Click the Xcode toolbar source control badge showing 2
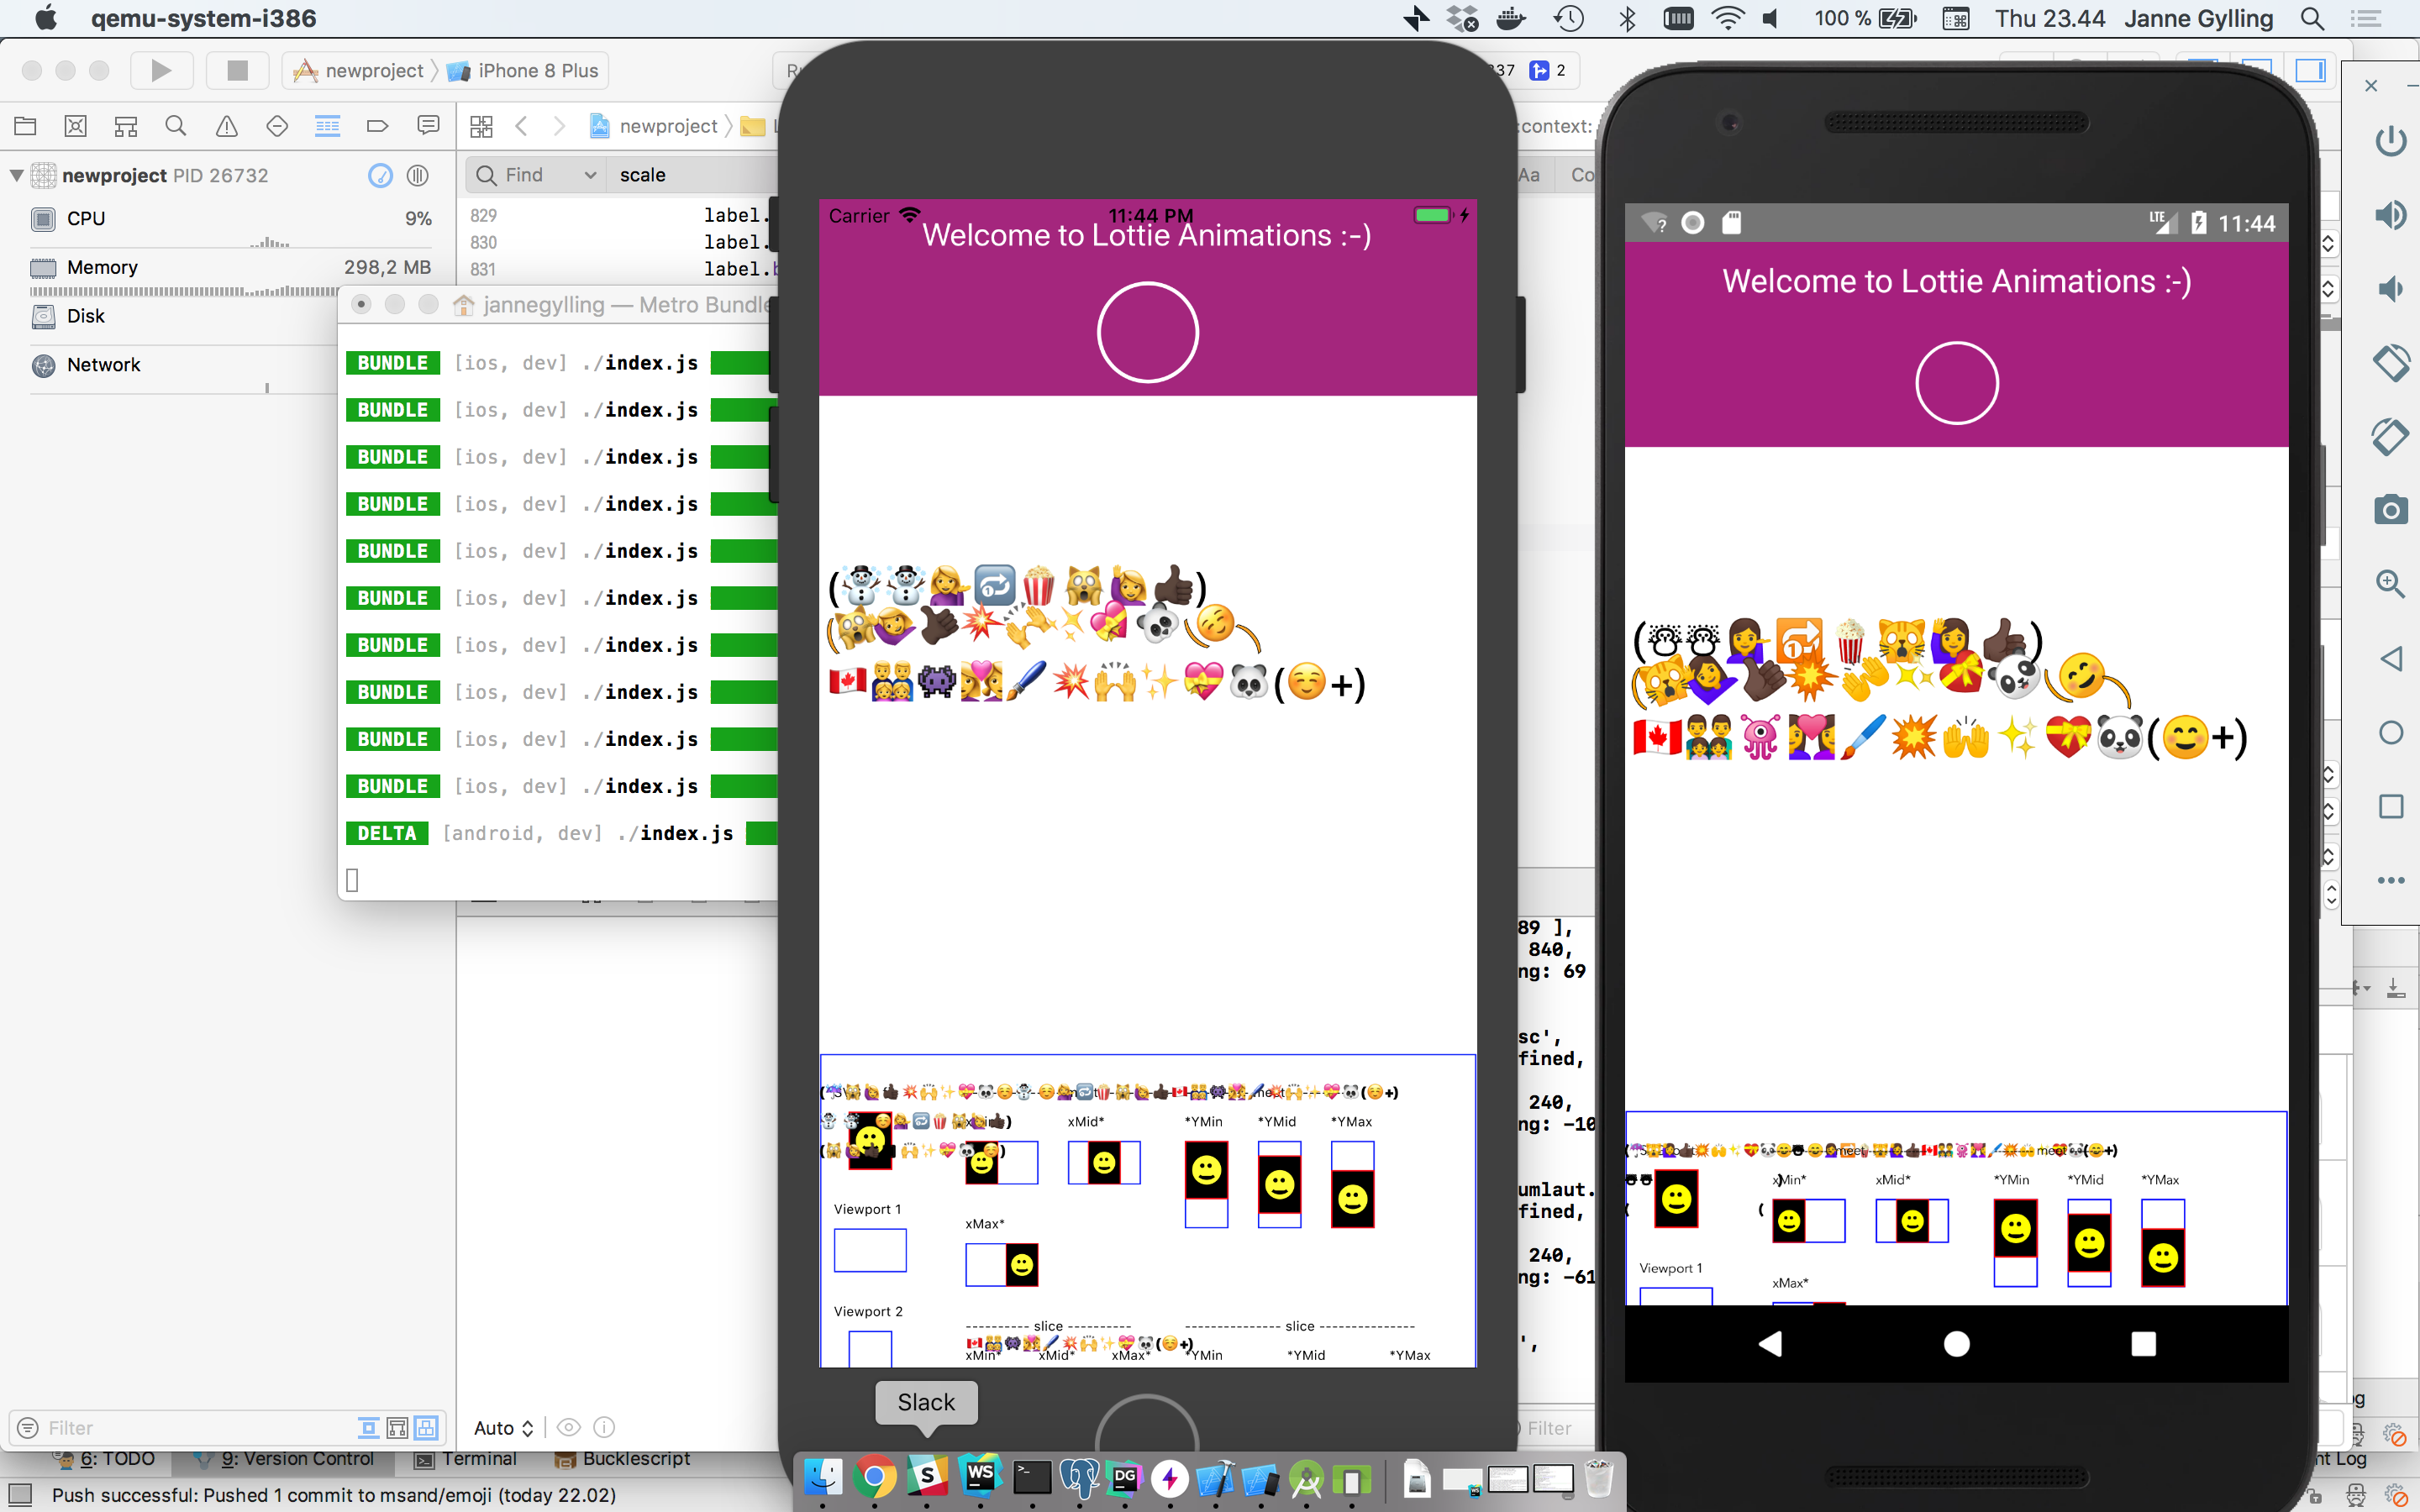Image resolution: width=2420 pixels, height=1512 pixels. 1548,70
